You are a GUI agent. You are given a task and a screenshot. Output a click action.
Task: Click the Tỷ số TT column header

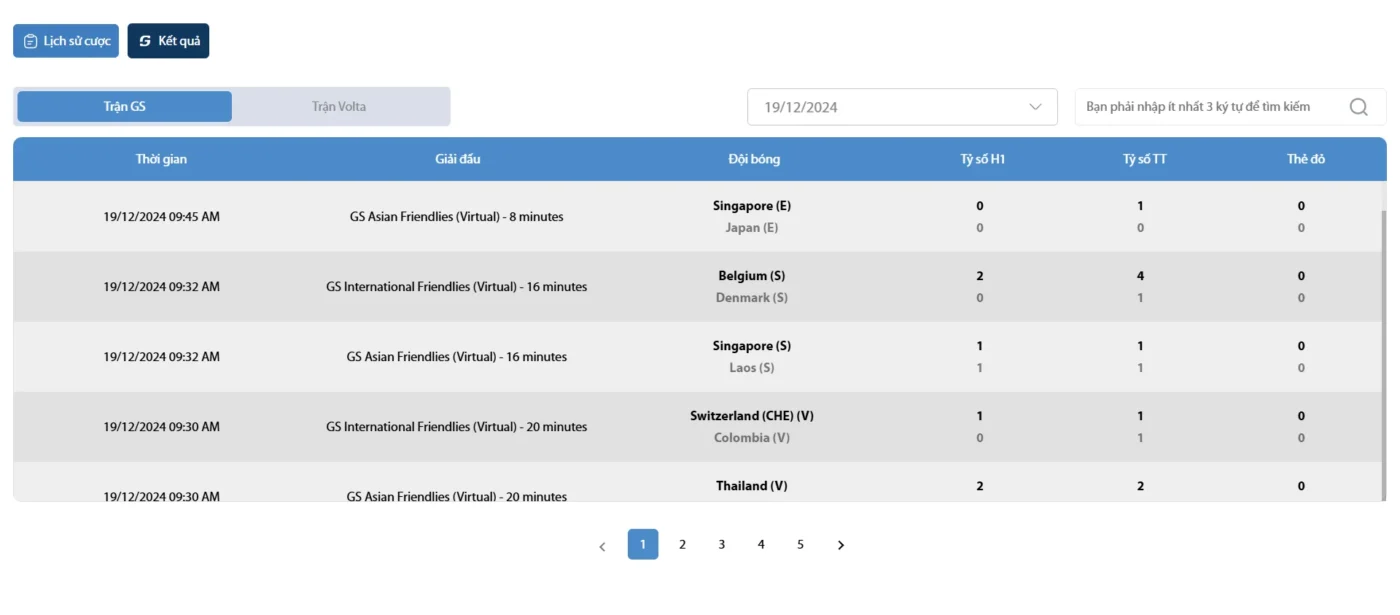[1144, 159]
